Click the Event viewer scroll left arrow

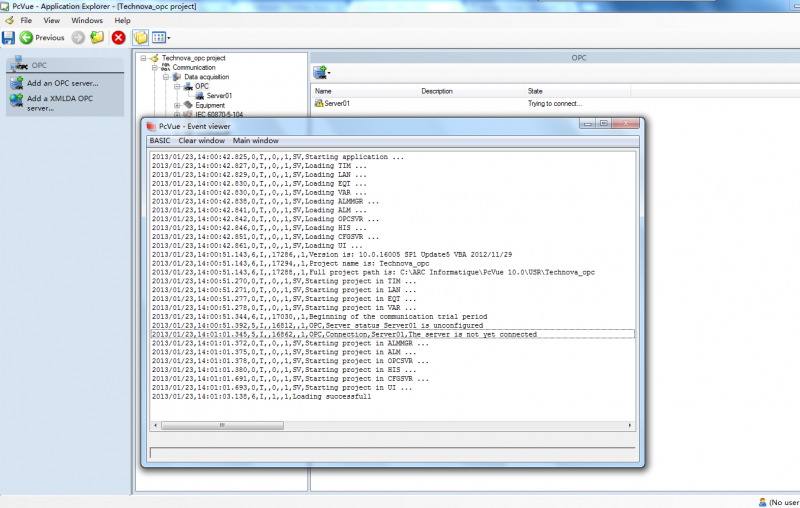coord(156,425)
